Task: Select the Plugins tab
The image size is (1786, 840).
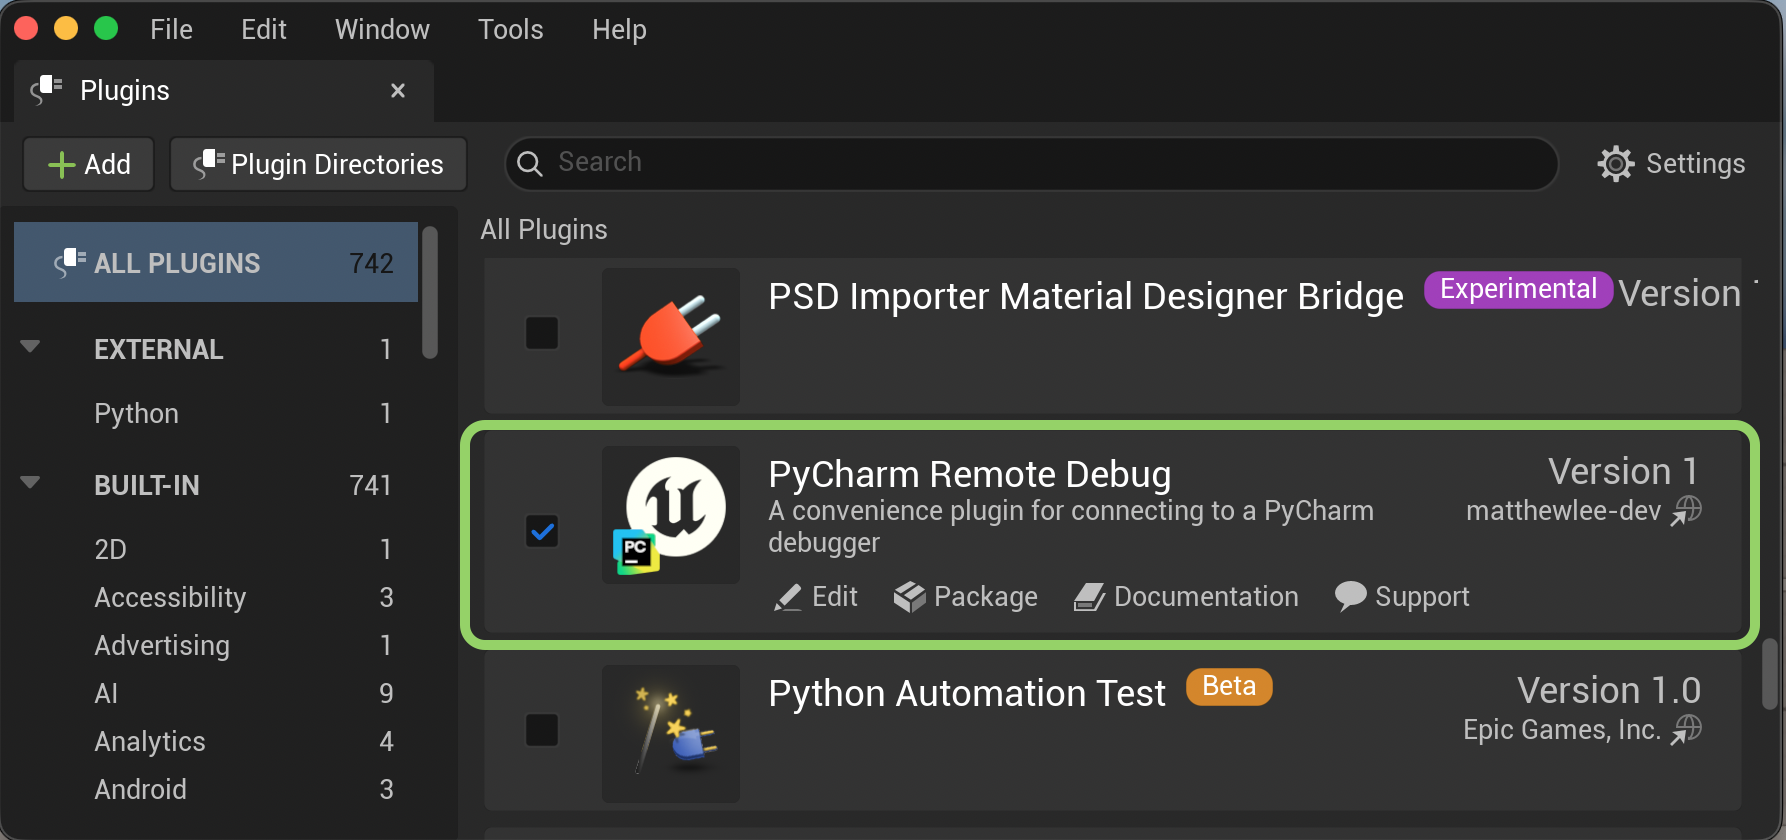Action: [224, 91]
